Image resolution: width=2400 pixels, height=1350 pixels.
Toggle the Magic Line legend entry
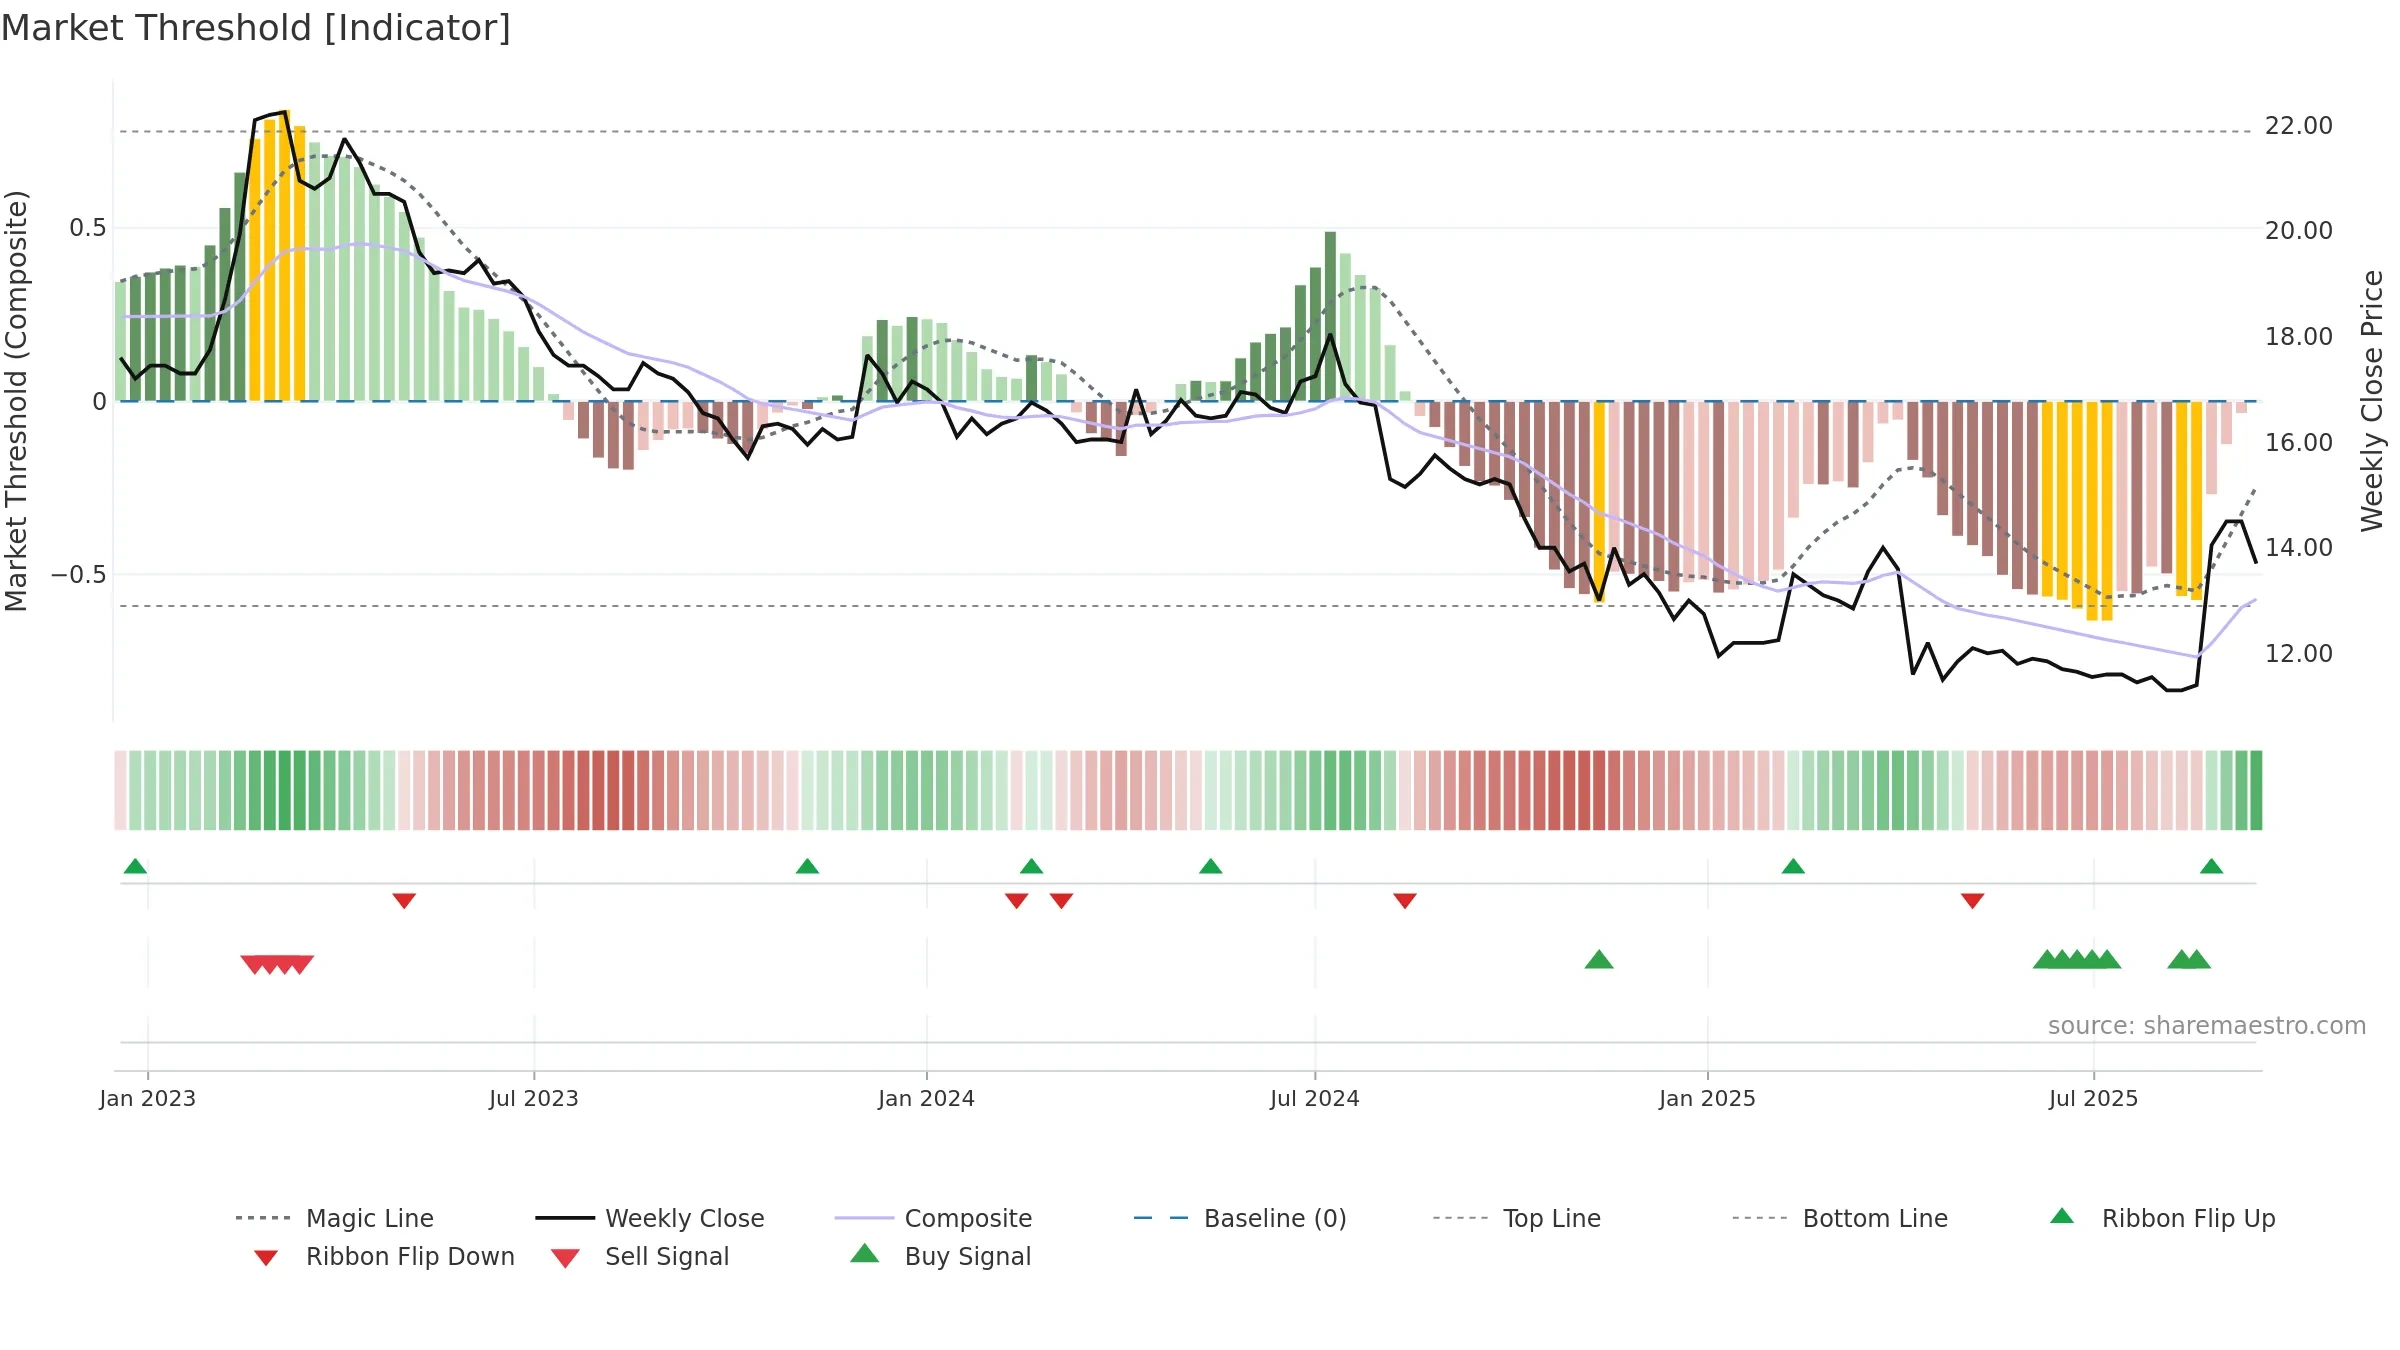coord(334,1218)
